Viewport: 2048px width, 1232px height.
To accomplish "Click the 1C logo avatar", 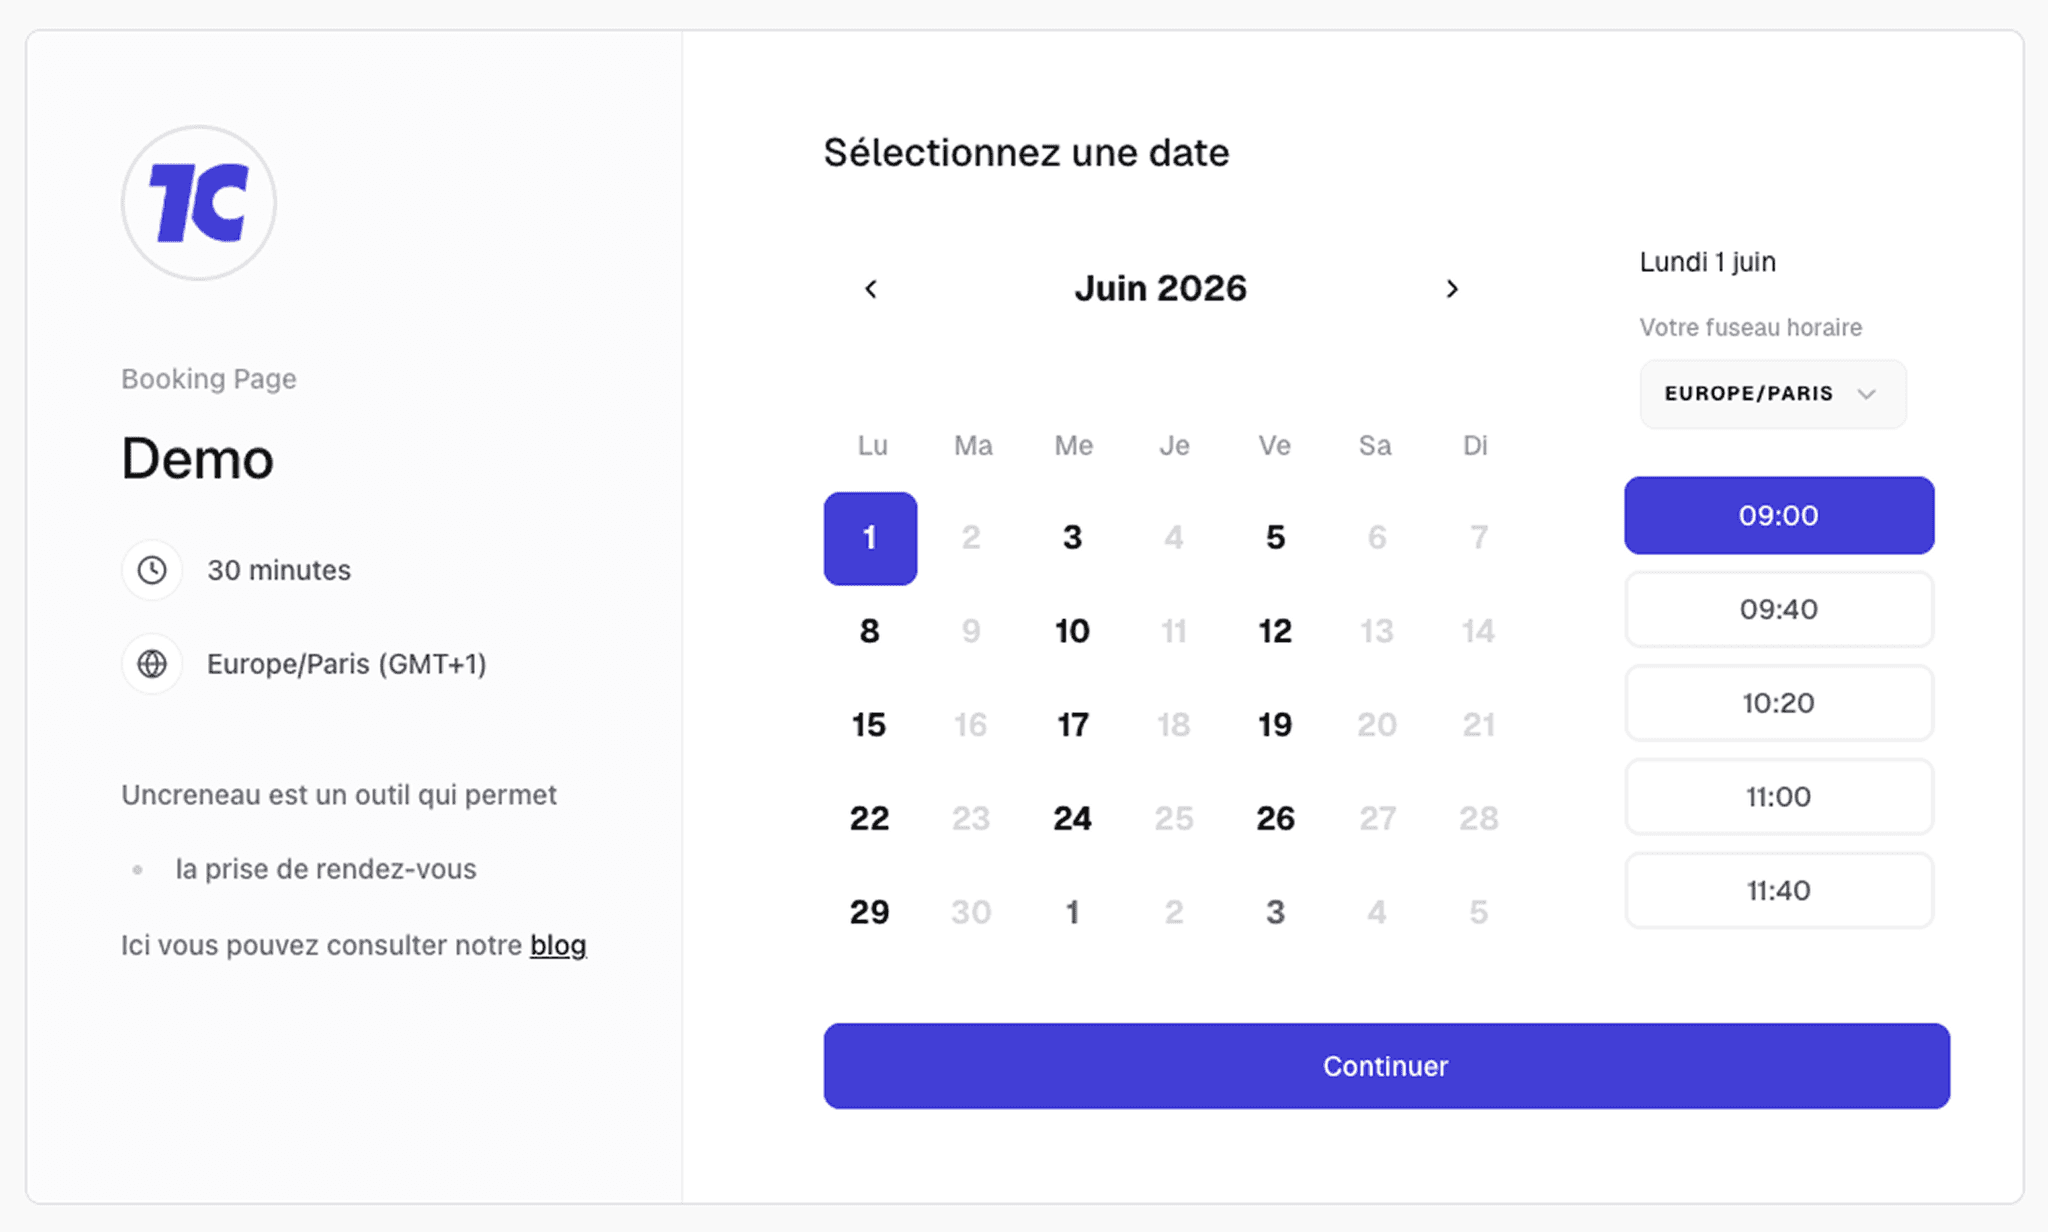I will tap(198, 203).
